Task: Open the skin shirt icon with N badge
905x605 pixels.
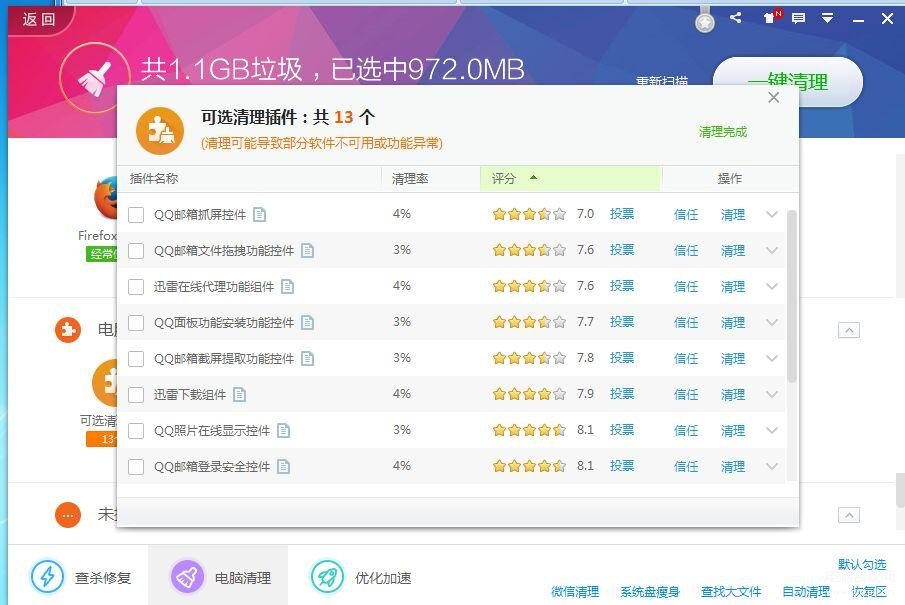Action: click(772, 17)
